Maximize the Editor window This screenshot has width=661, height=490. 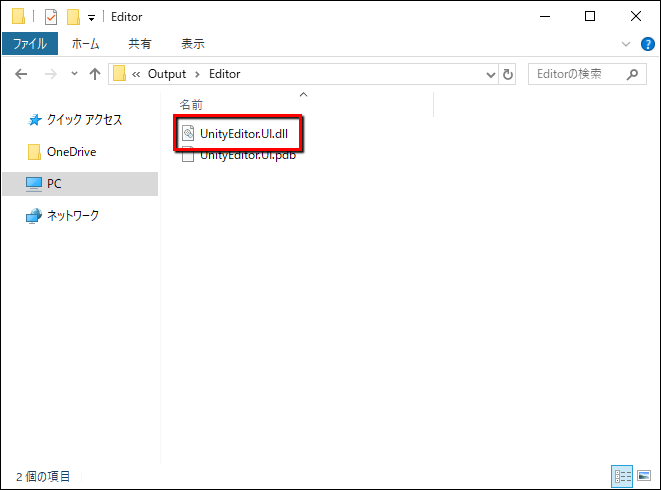590,16
